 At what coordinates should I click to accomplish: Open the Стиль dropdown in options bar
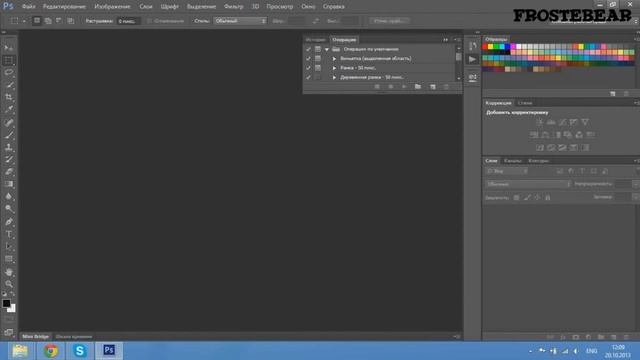(240, 21)
